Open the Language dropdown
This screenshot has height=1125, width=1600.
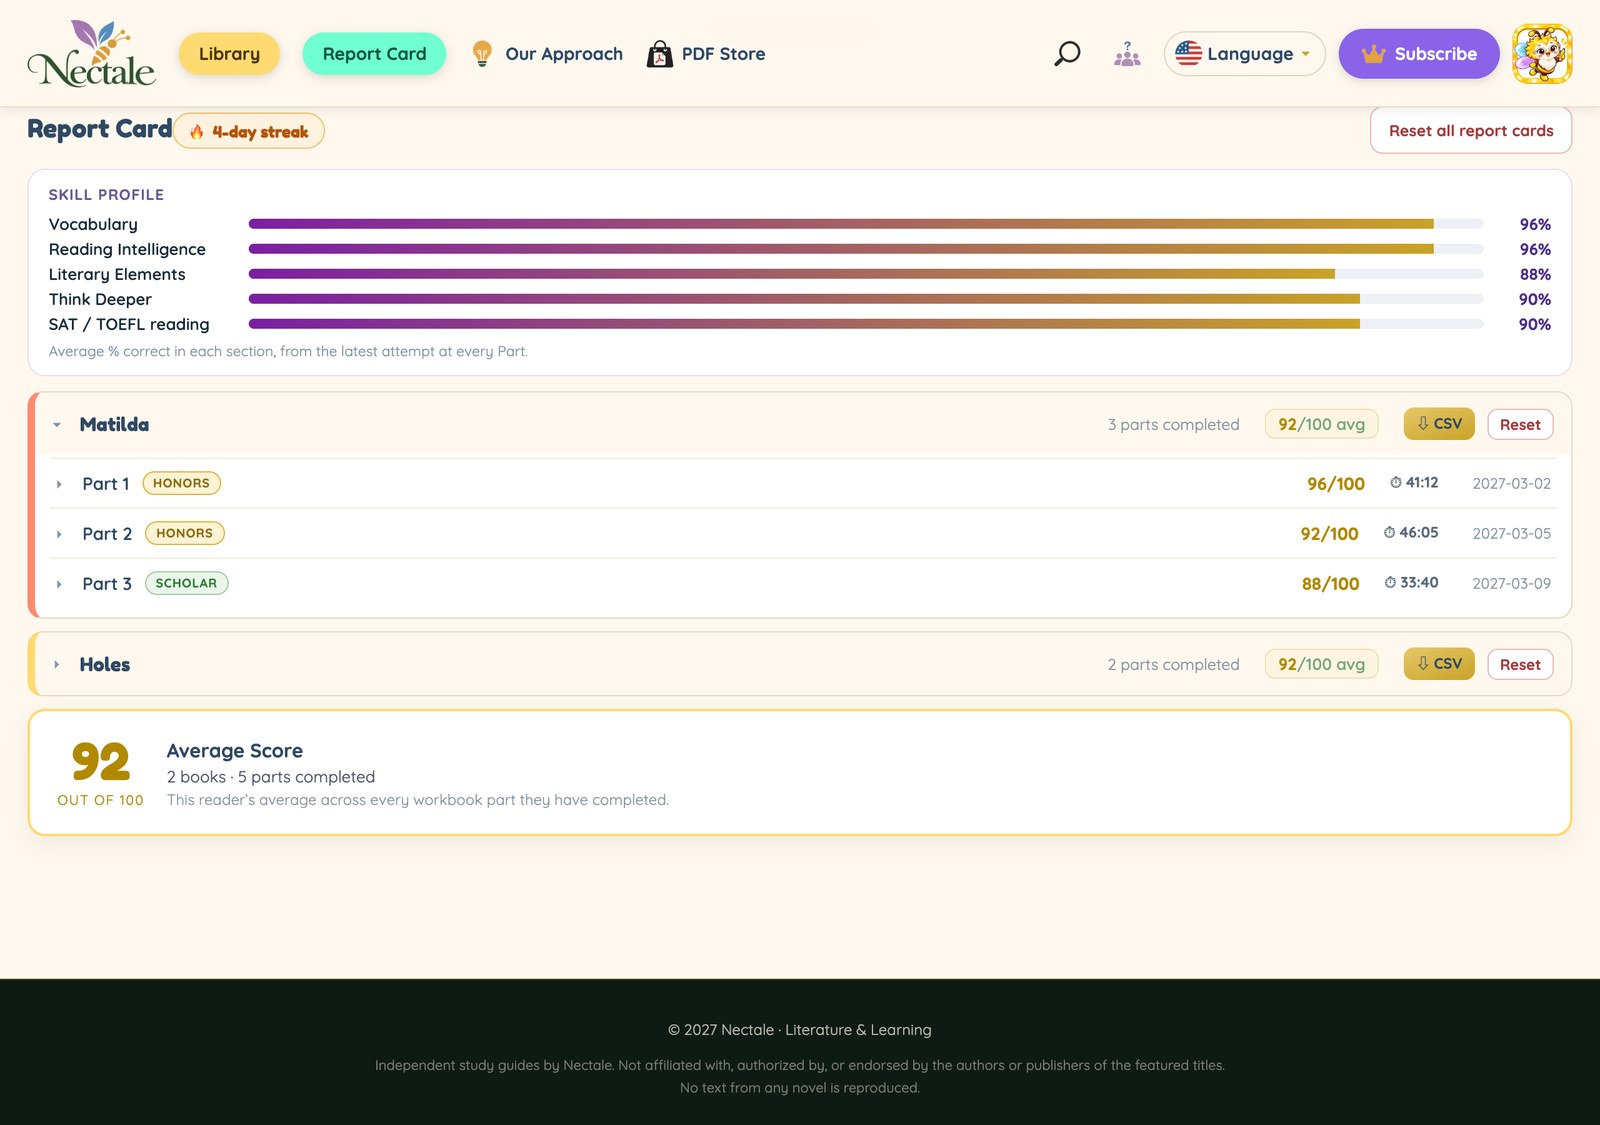pyautogui.click(x=1245, y=54)
